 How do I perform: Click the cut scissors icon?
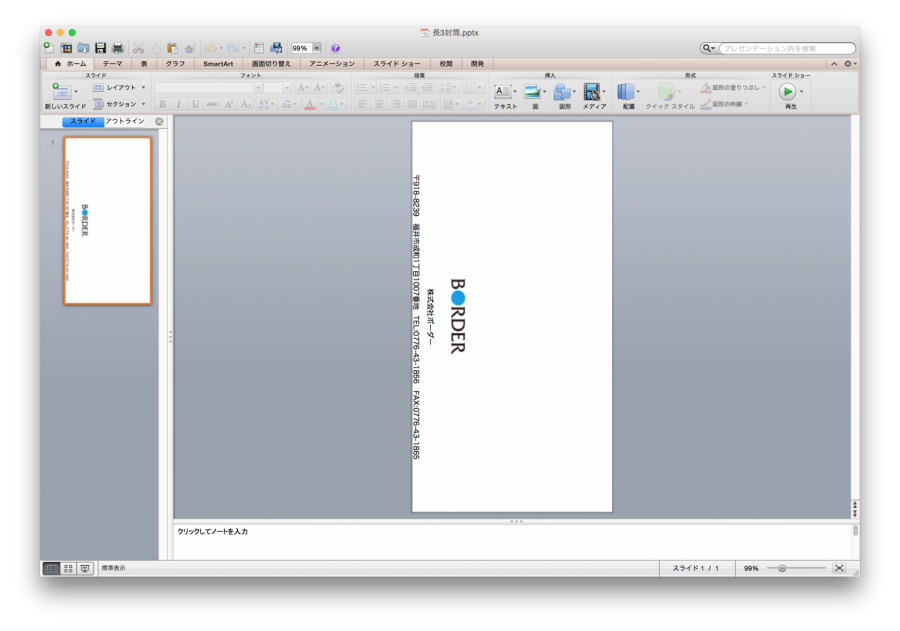pos(138,48)
